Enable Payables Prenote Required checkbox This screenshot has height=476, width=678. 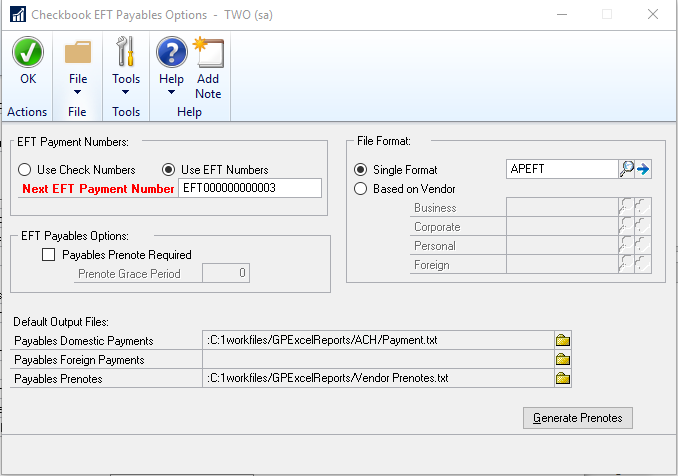[48, 254]
